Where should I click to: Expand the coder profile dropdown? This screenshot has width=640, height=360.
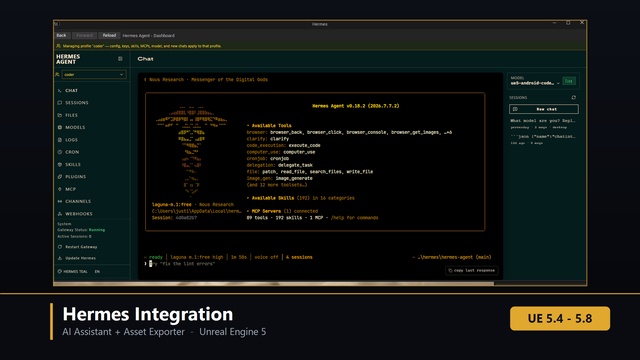pyautogui.click(x=93, y=75)
